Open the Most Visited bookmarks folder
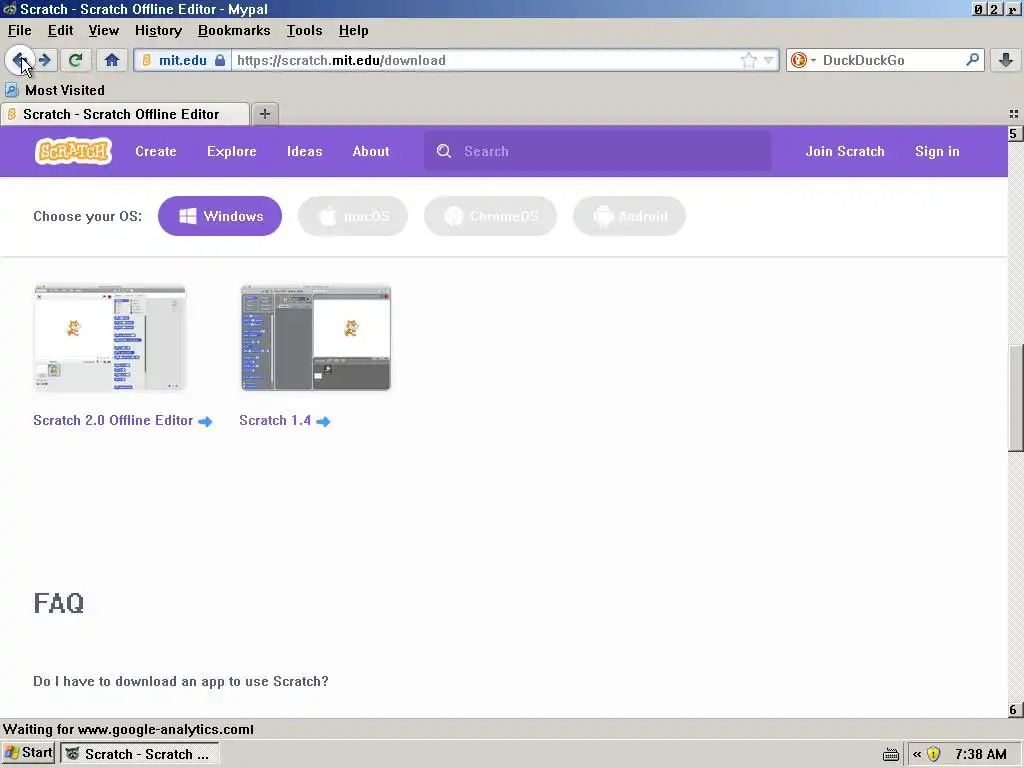 coord(55,90)
